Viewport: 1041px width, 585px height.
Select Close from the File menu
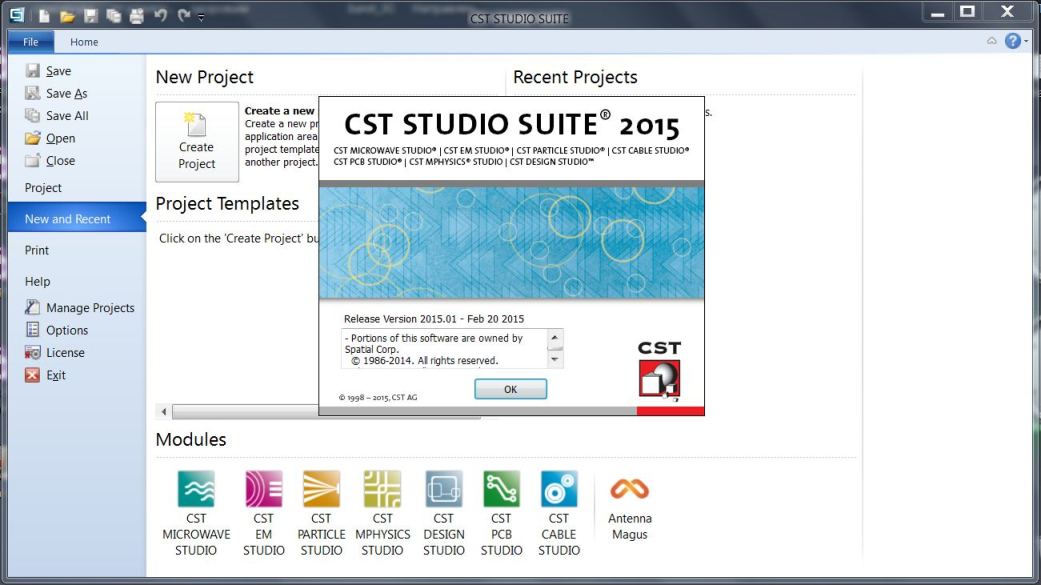50,161
